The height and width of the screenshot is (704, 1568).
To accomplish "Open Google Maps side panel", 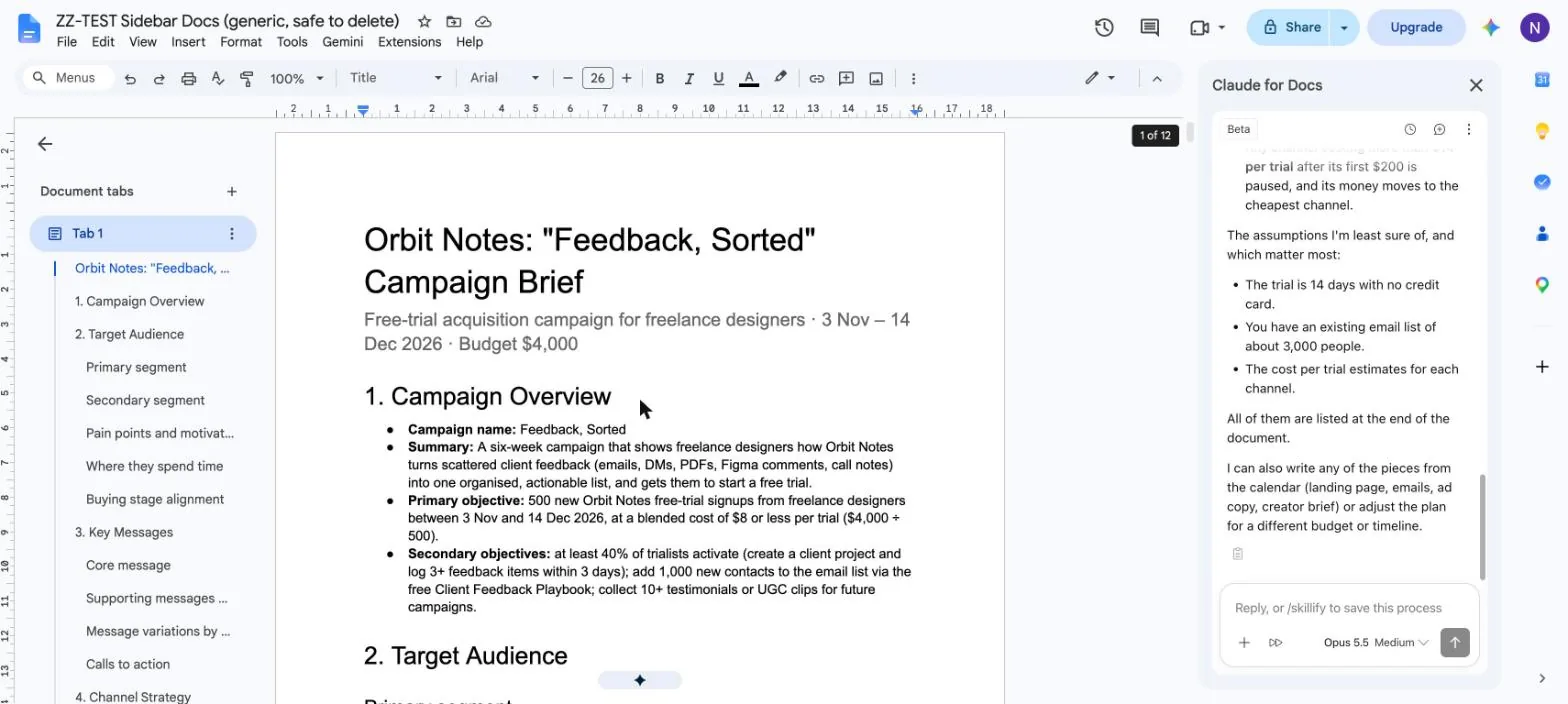I will (1542, 285).
